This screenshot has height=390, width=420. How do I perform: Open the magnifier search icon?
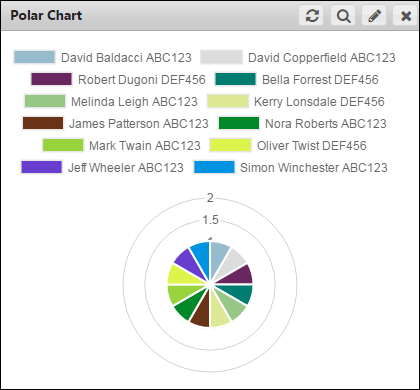(x=343, y=15)
